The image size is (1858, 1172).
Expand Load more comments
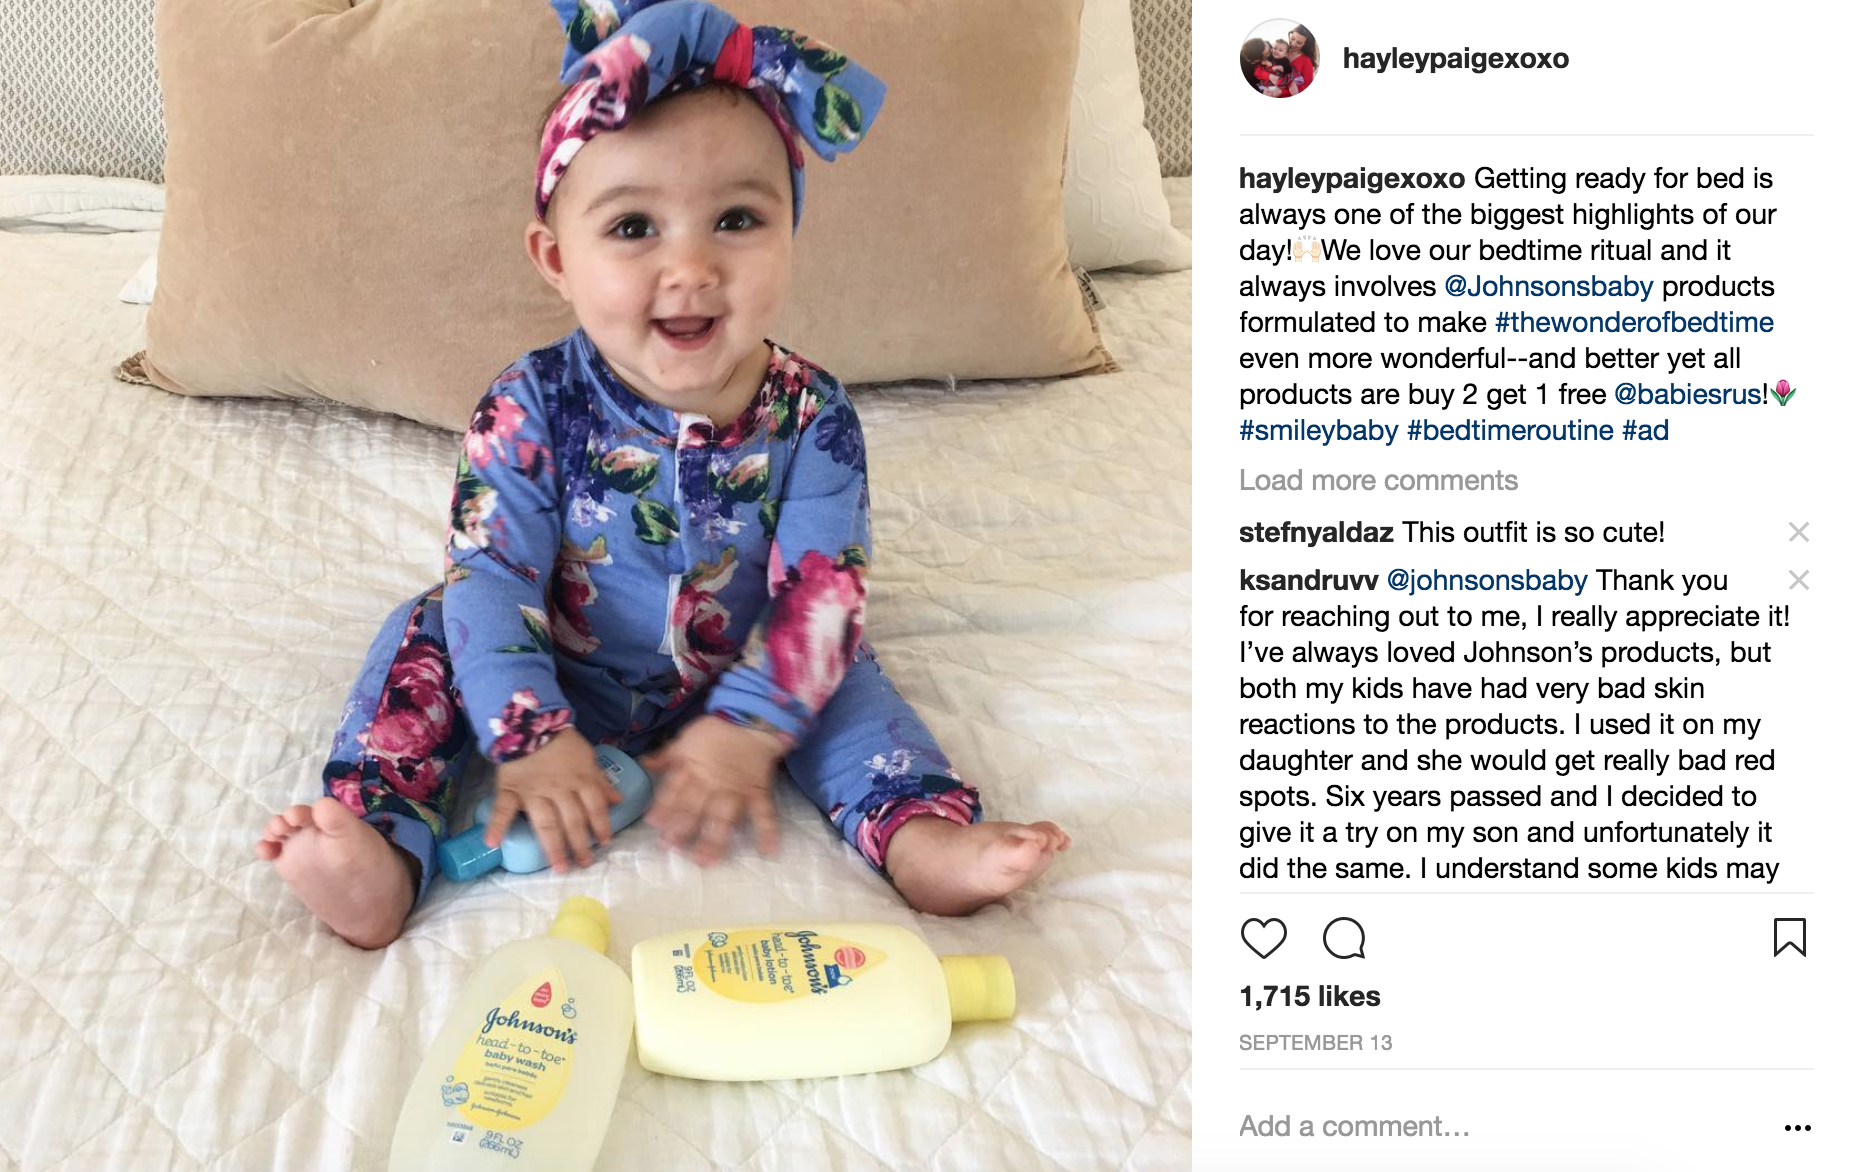1378,480
